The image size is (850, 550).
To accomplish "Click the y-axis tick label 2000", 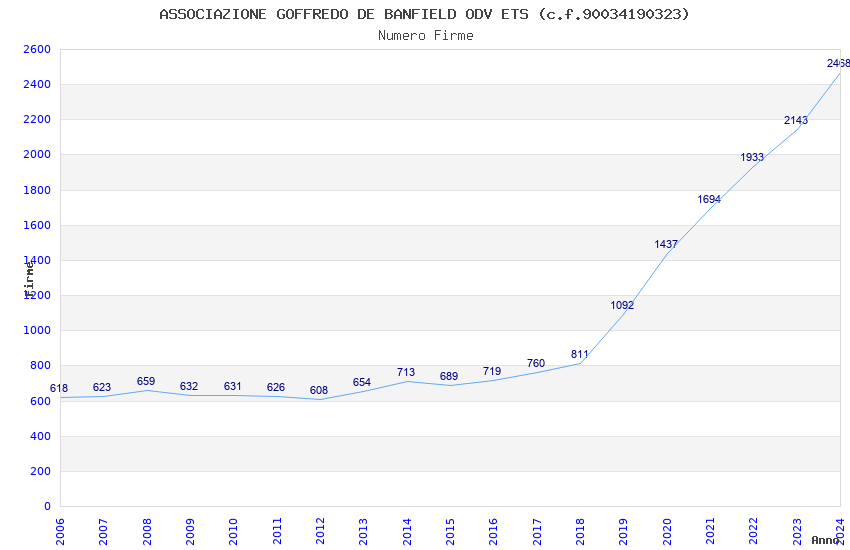I will (x=37, y=154).
